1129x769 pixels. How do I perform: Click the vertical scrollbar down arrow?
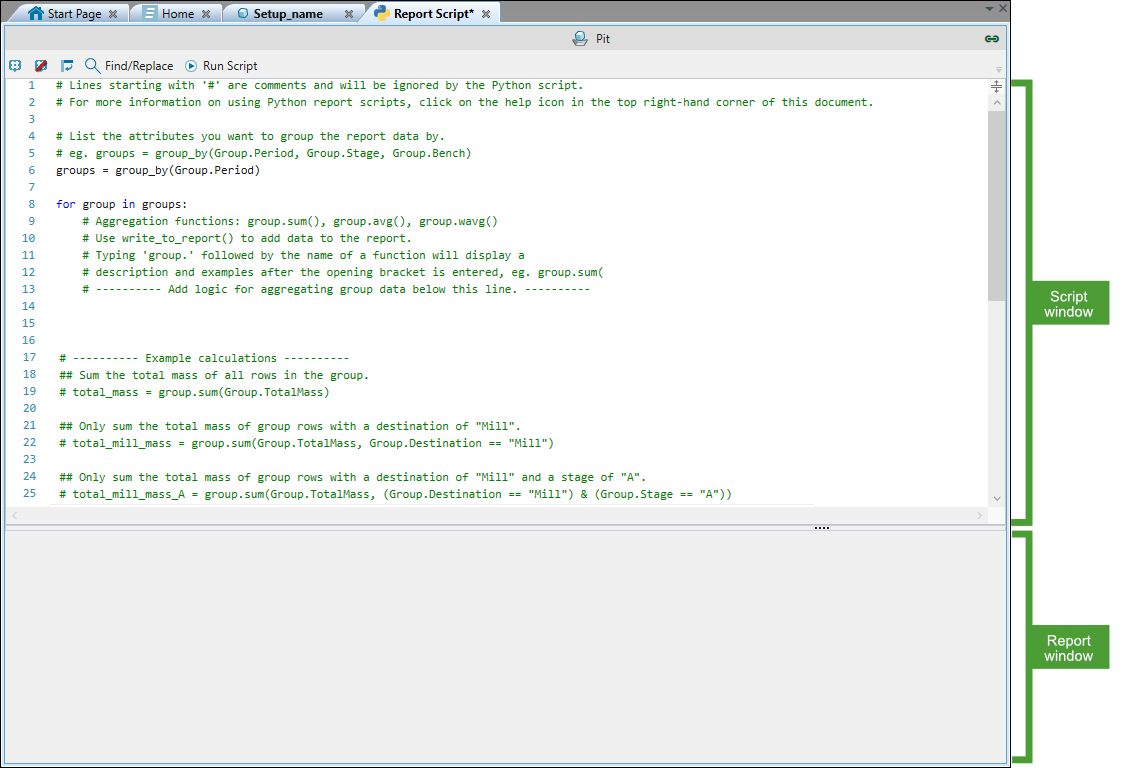click(x=997, y=498)
